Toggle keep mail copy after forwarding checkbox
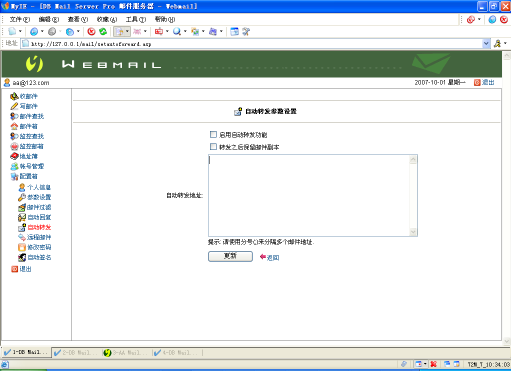 tap(213, 147)
